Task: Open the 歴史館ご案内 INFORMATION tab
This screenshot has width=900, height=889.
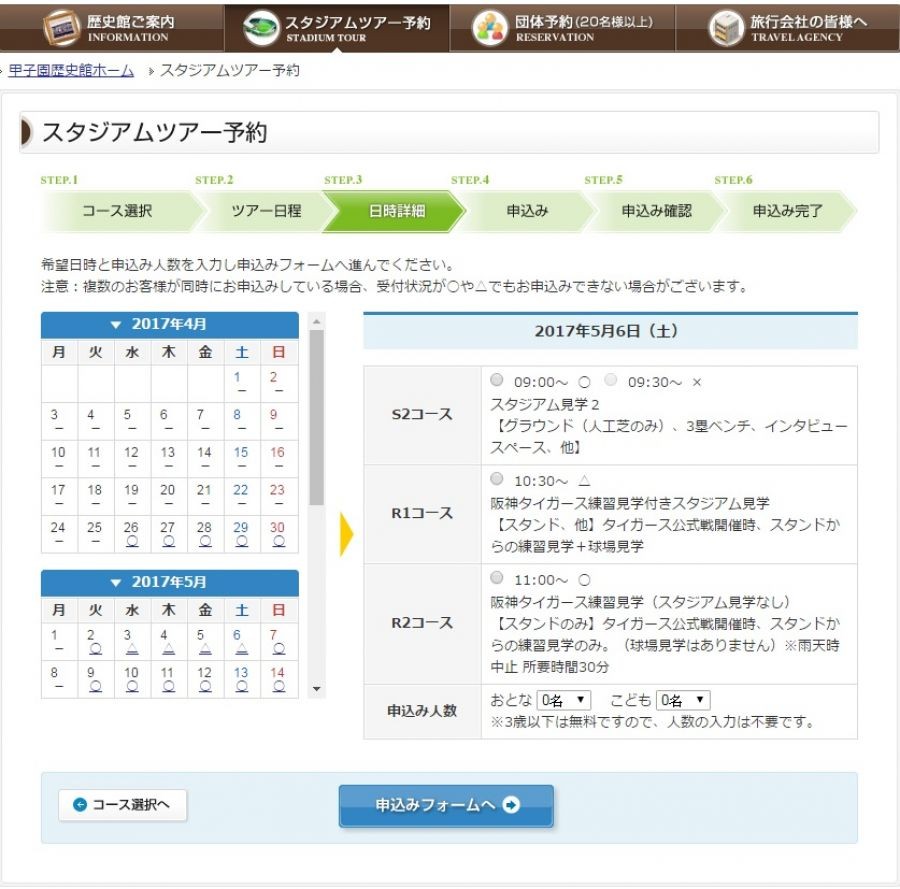Action: coord(112,28)
